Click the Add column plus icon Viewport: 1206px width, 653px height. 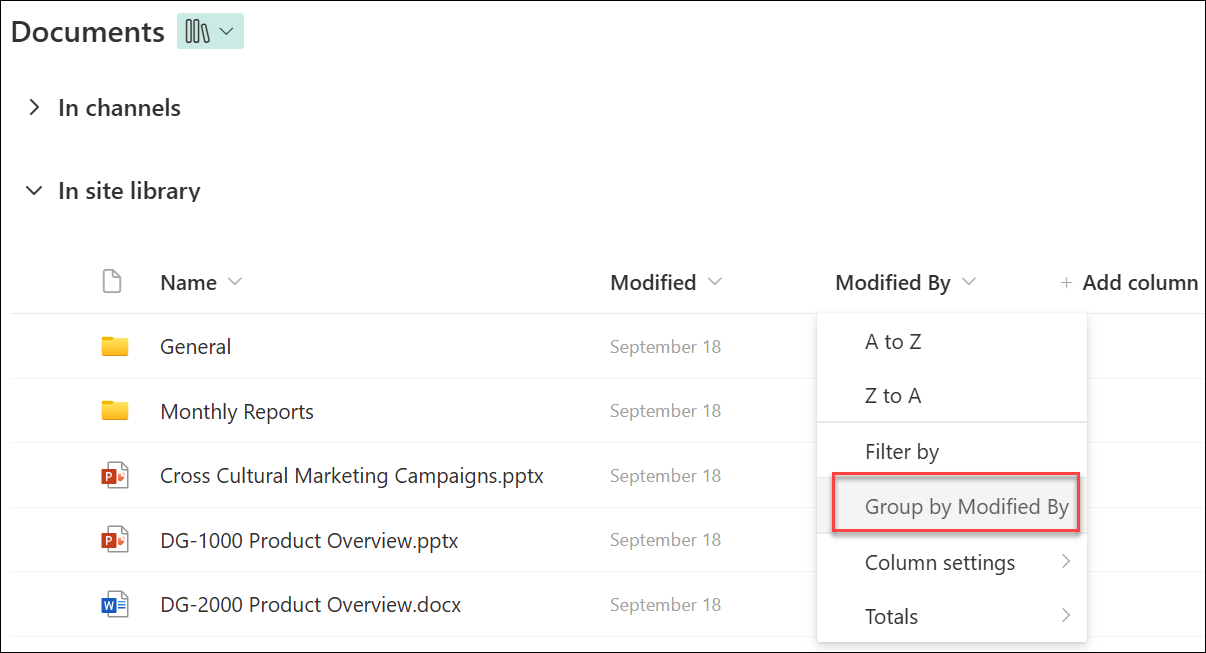1066,282
